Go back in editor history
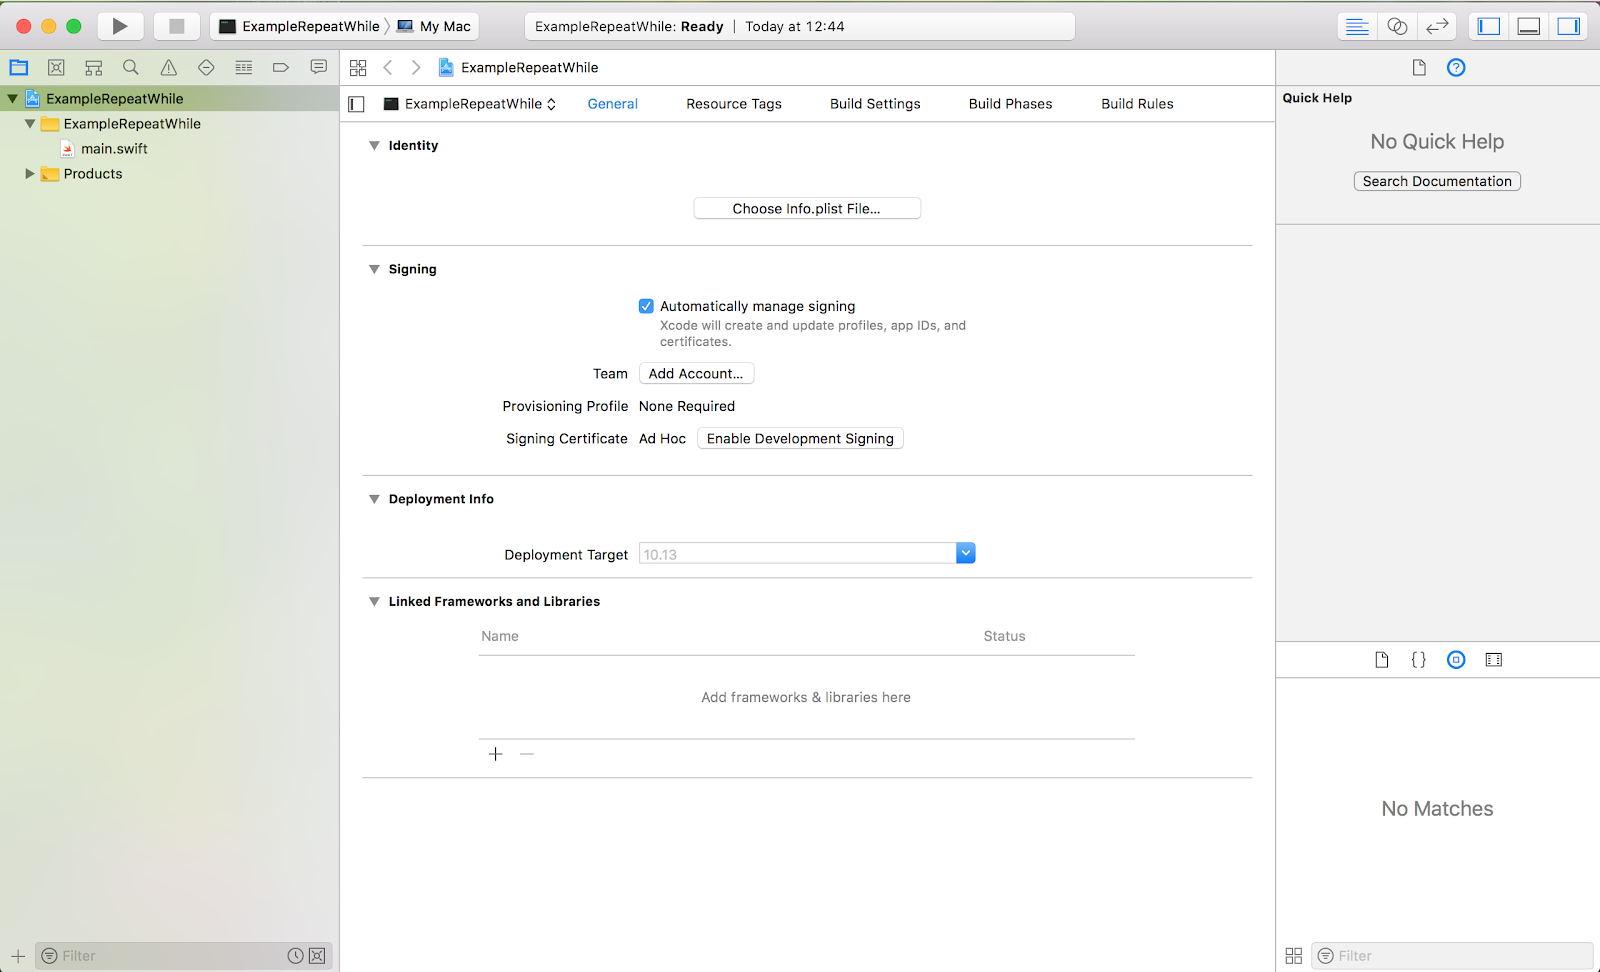Viewport: 1600px width, 972px height. coord(388,68)
